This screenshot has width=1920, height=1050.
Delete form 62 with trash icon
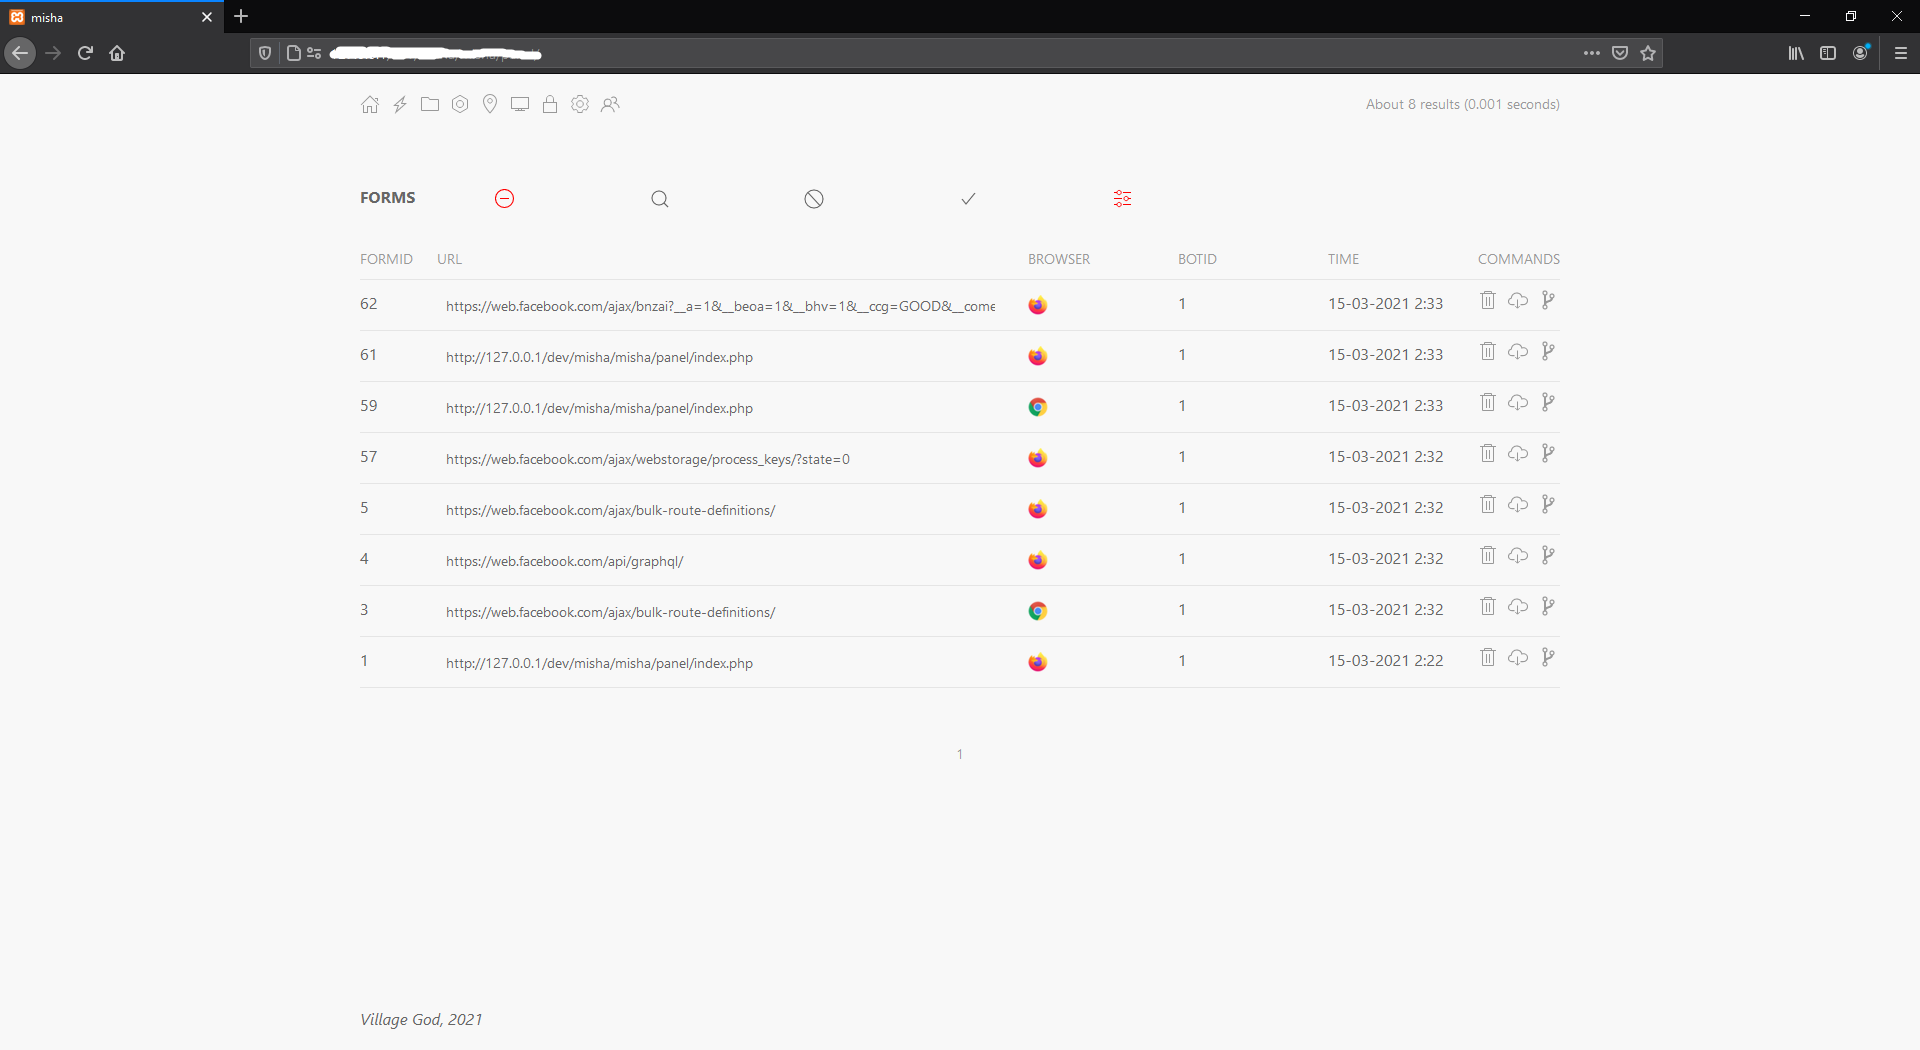click(x=1488, y=300)
